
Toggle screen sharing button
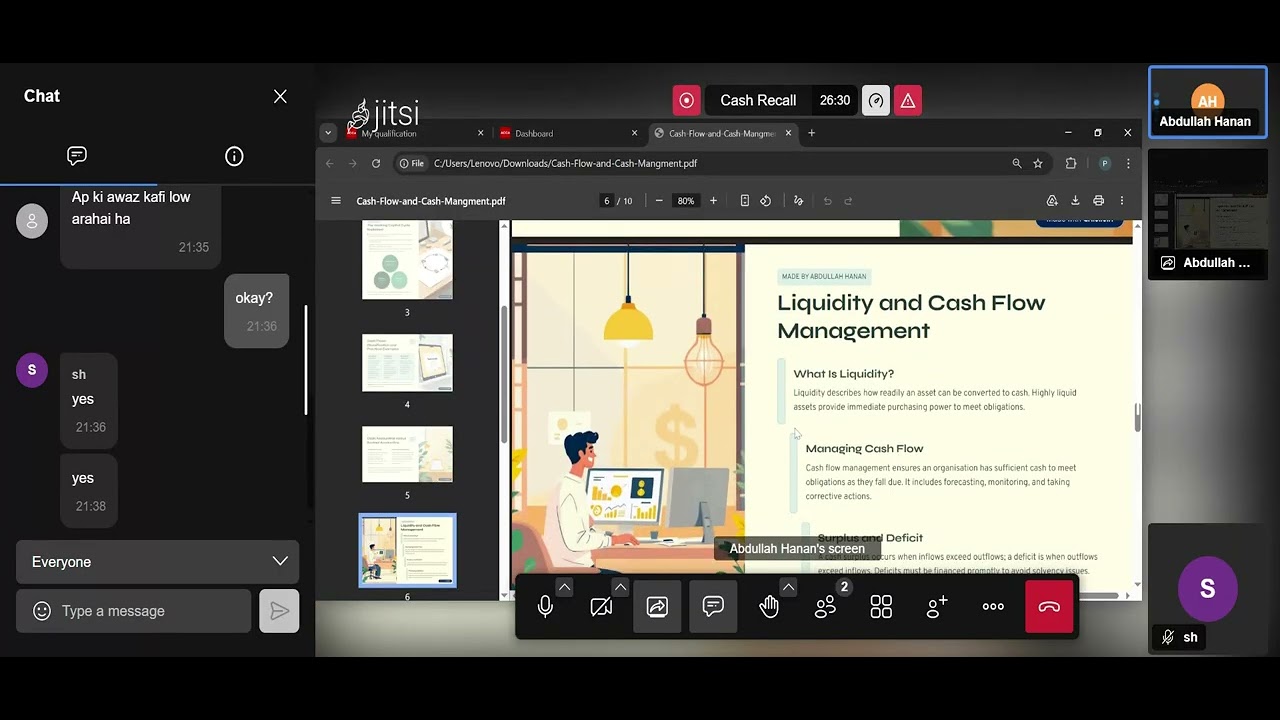[x=657, y=607]
